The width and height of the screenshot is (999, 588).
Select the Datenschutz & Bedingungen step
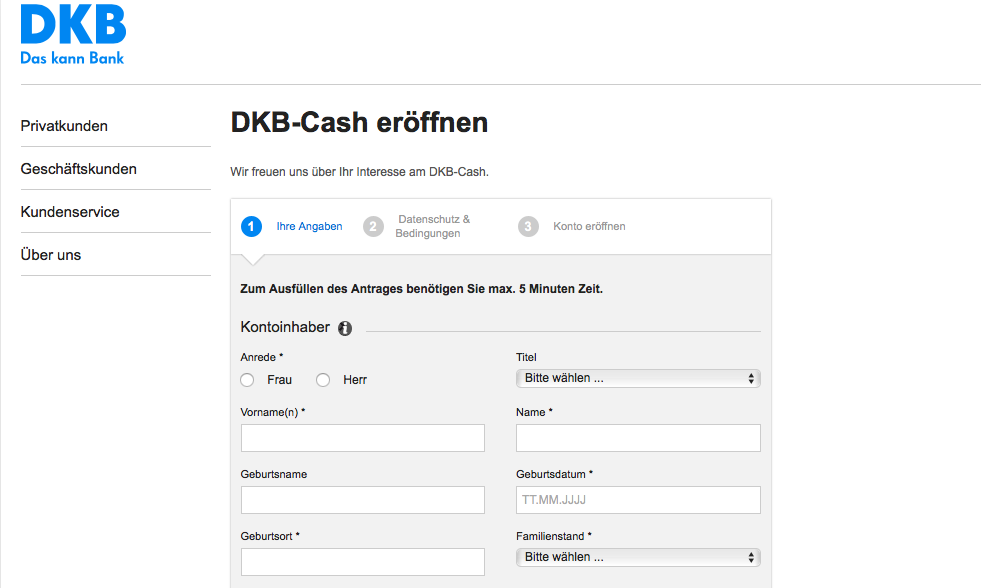click(x=433, y=226)
